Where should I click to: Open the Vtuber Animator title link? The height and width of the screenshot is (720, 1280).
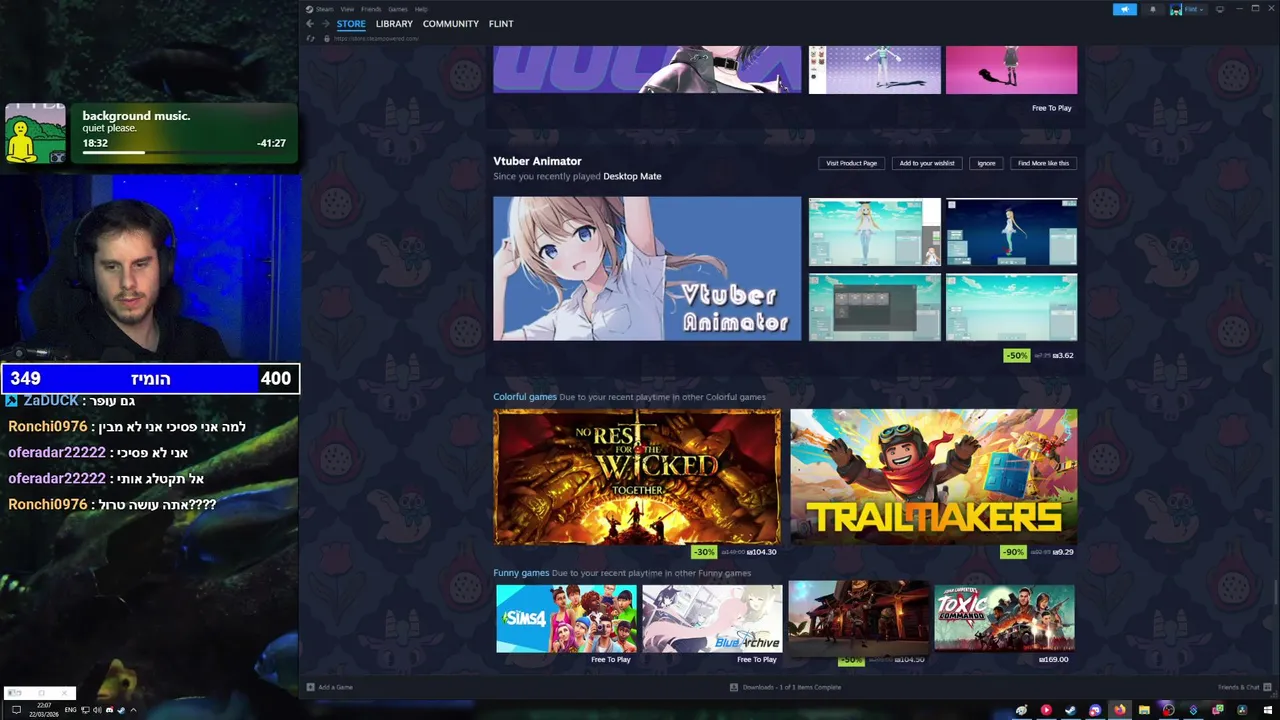[x=537, y=161]
